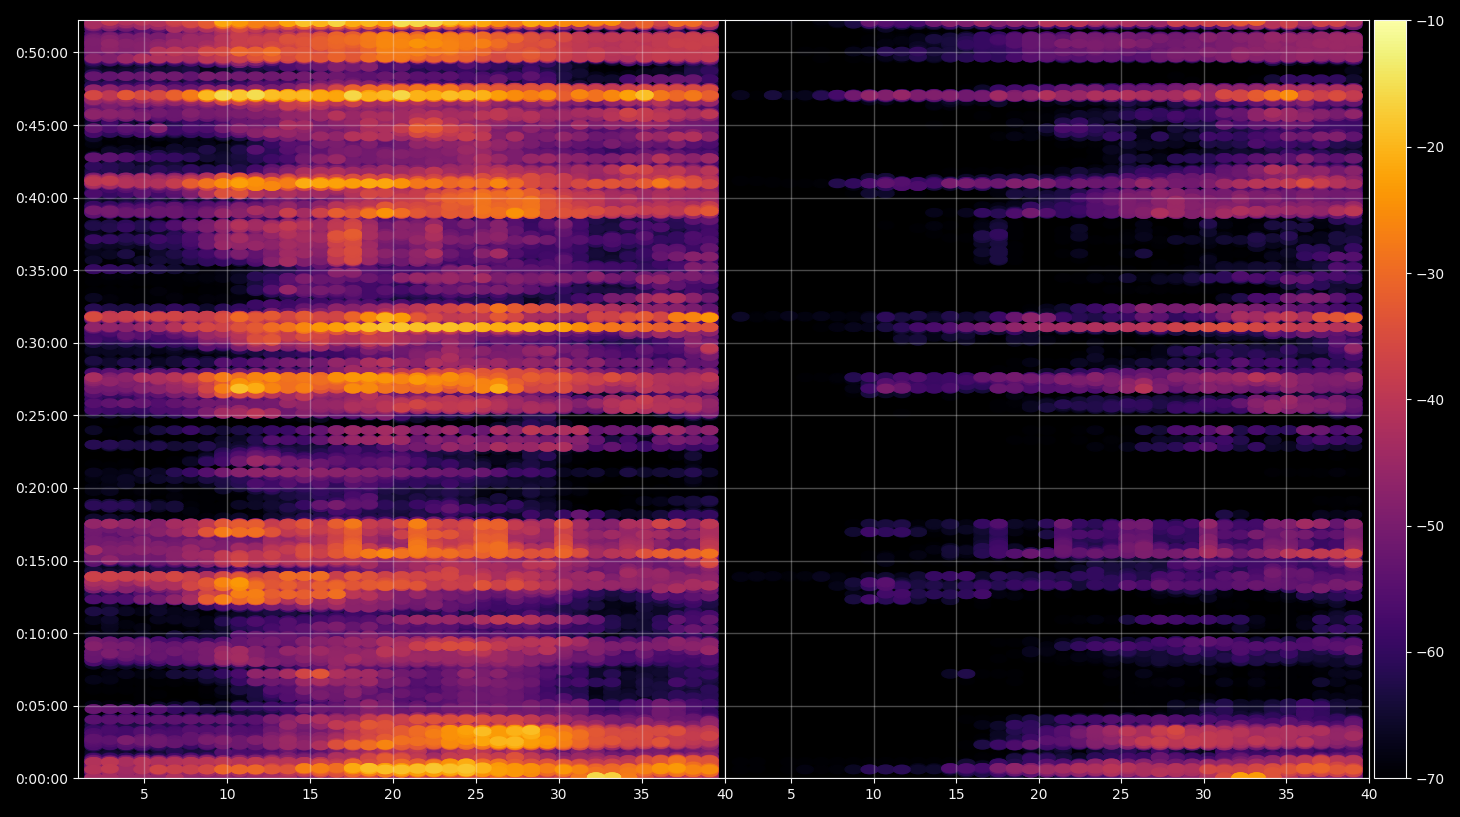1460x817 pixels.
Task: Select the 0:45:00 time axis label
Action: pos(41,126)
